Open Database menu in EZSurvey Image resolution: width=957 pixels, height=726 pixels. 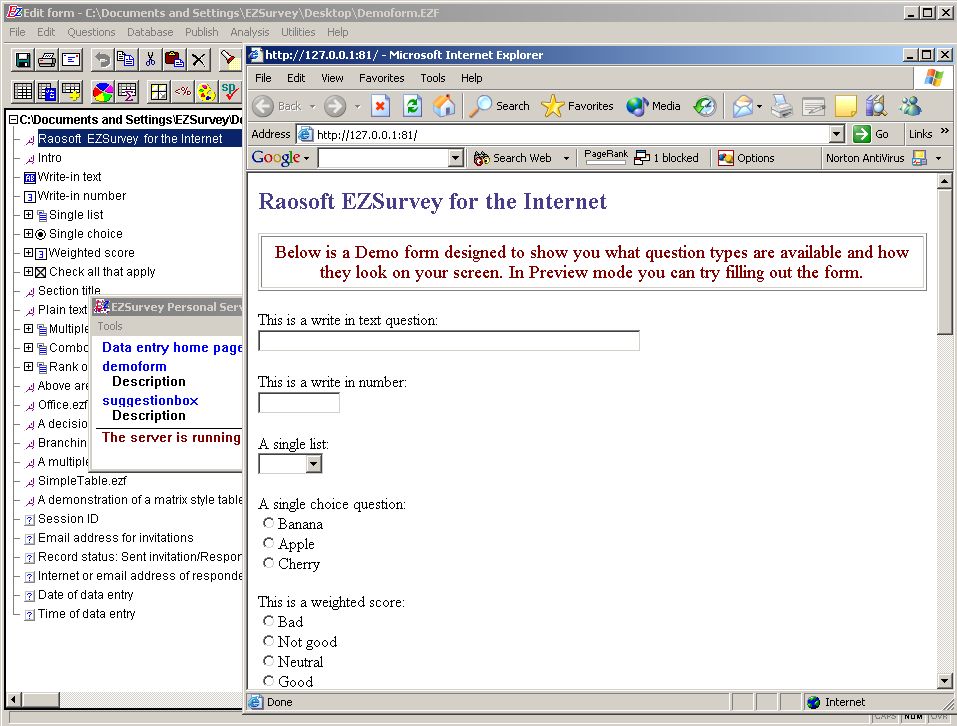(150, 32)
